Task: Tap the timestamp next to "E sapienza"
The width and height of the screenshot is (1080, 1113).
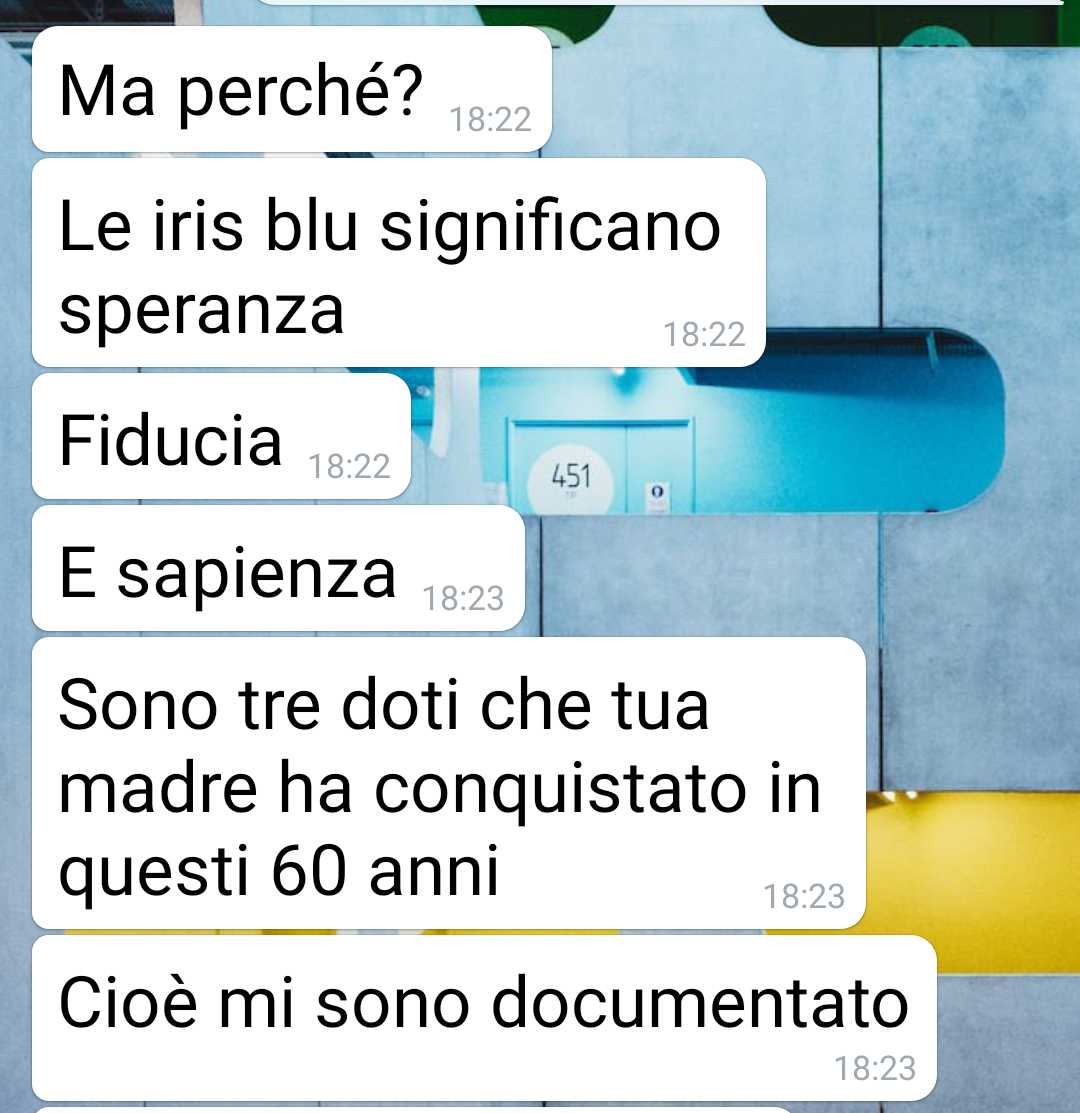Action: click(463, 598)
